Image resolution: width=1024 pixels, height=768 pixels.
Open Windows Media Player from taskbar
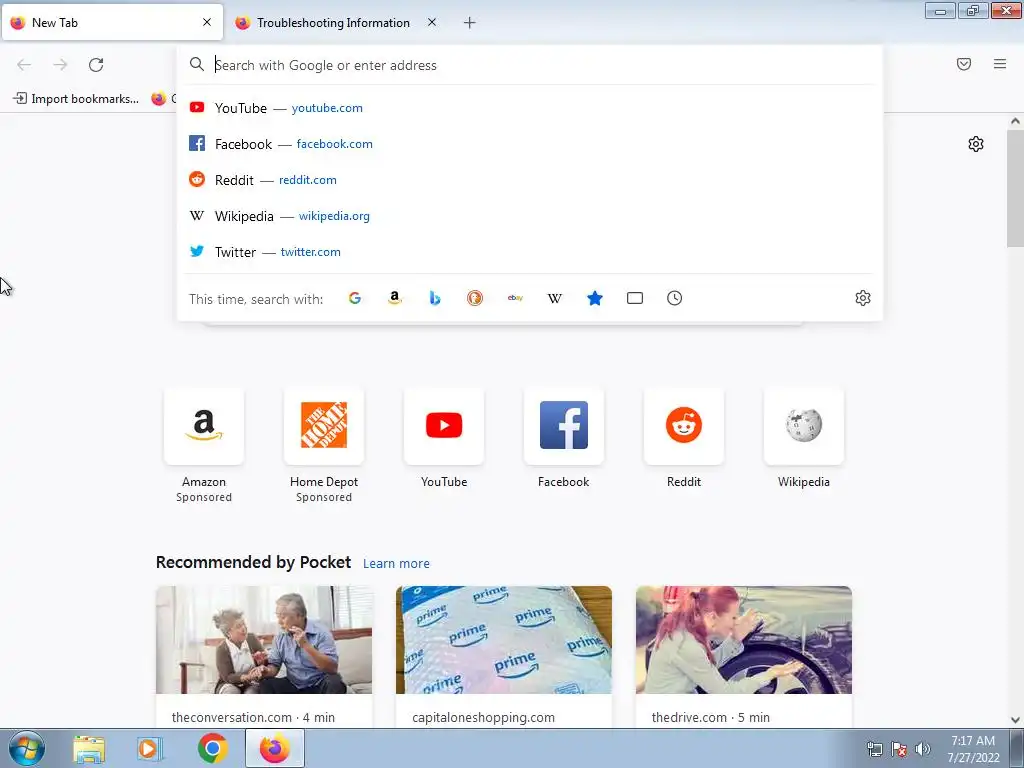[x=150, y=748]
